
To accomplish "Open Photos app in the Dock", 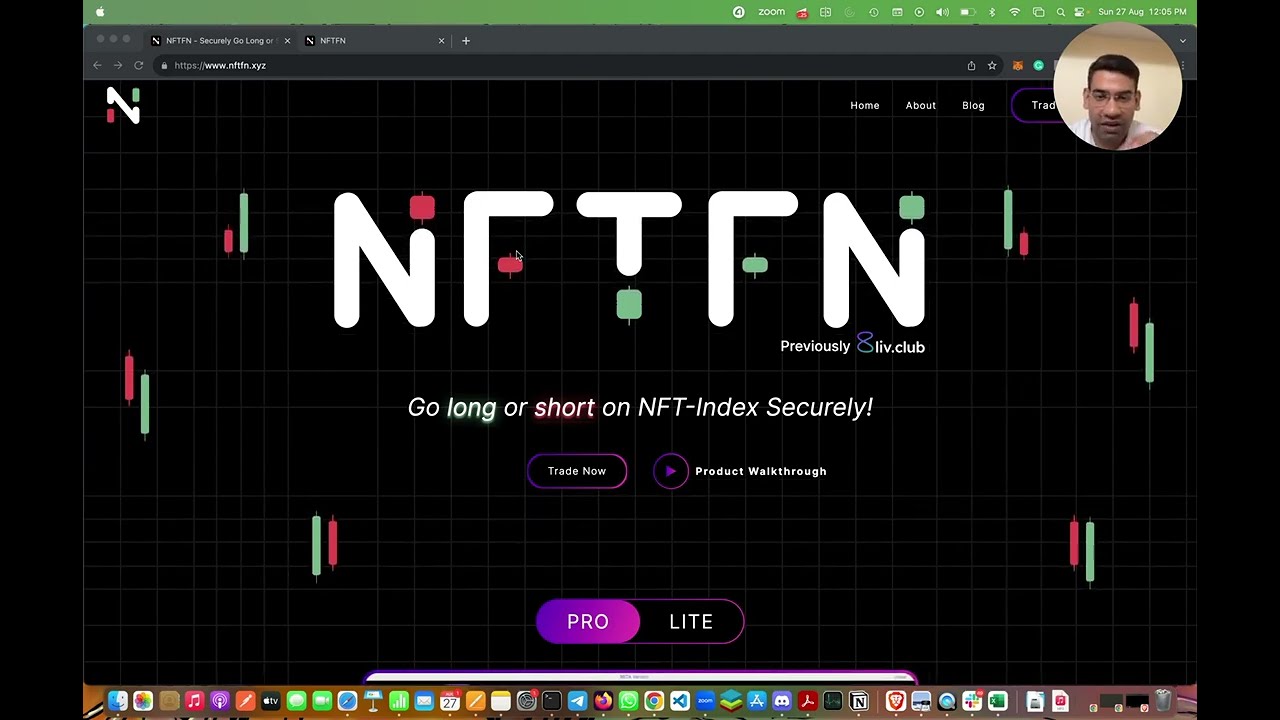I will [x=143, y=701].
